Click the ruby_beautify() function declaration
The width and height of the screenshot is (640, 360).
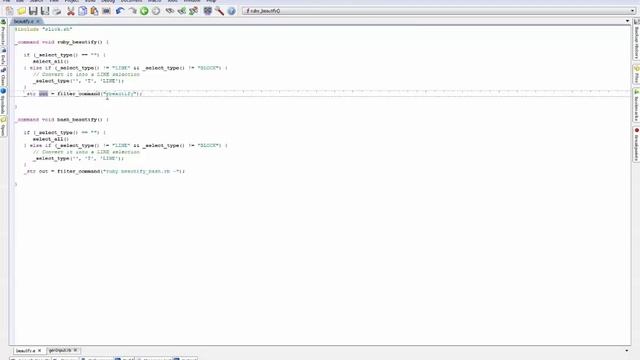(62, 42)
